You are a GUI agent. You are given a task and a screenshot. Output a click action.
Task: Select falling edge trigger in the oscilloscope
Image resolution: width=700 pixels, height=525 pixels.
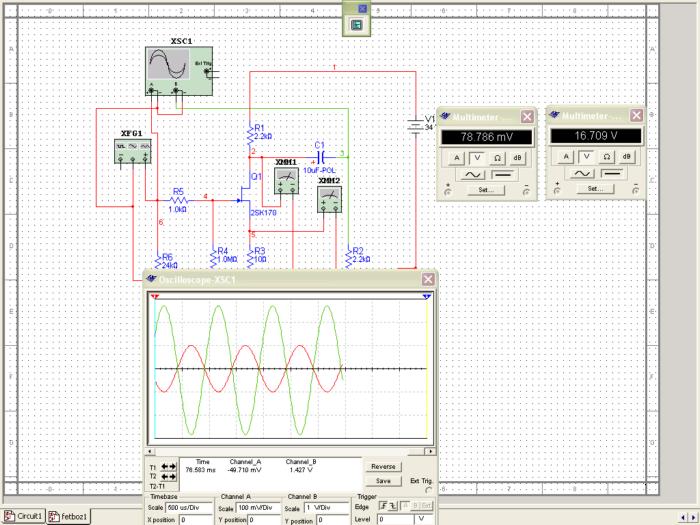[x=392, y=506]
